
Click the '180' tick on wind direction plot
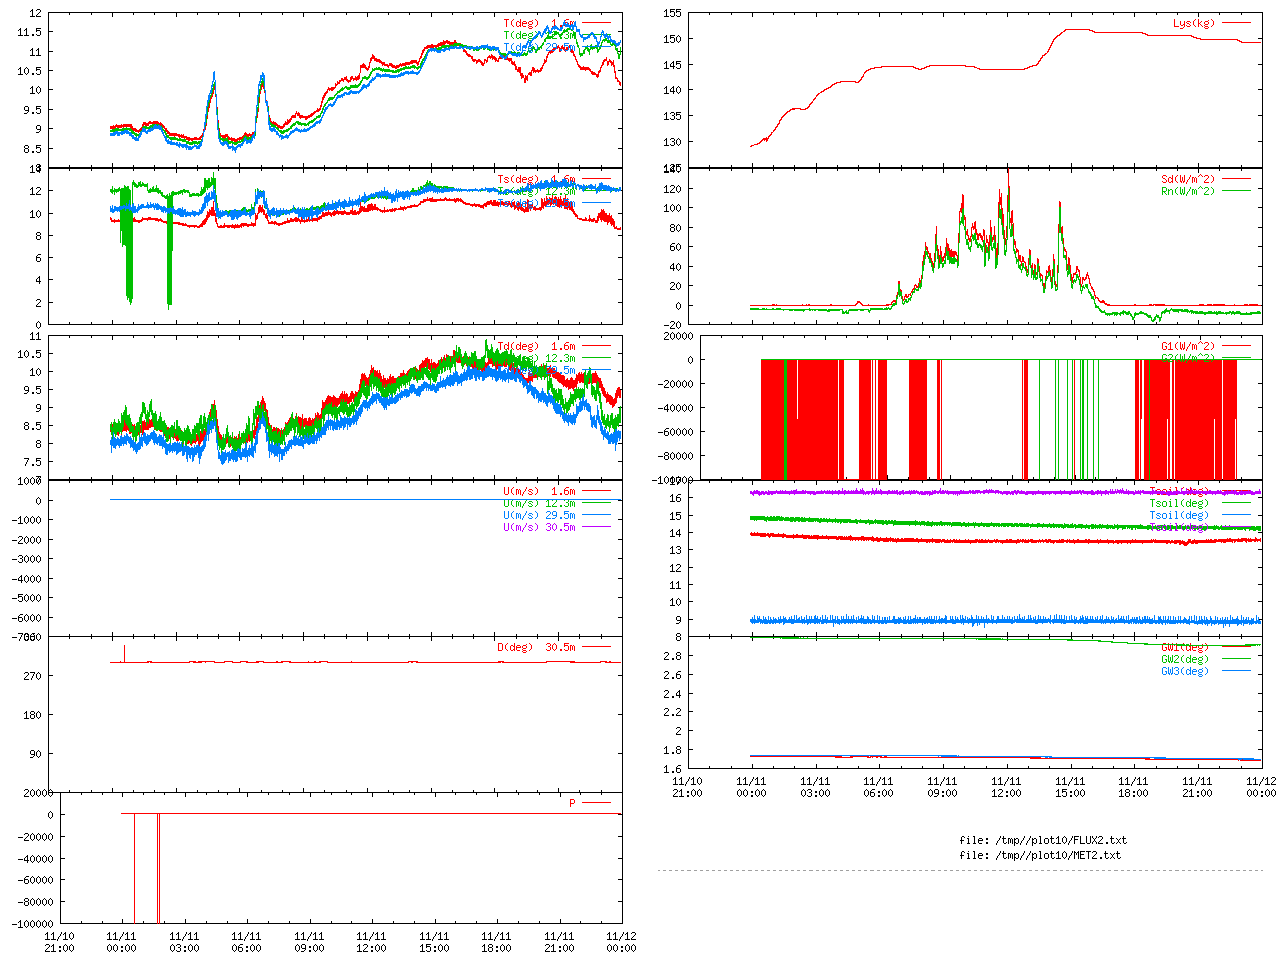(x=33, y=715)
